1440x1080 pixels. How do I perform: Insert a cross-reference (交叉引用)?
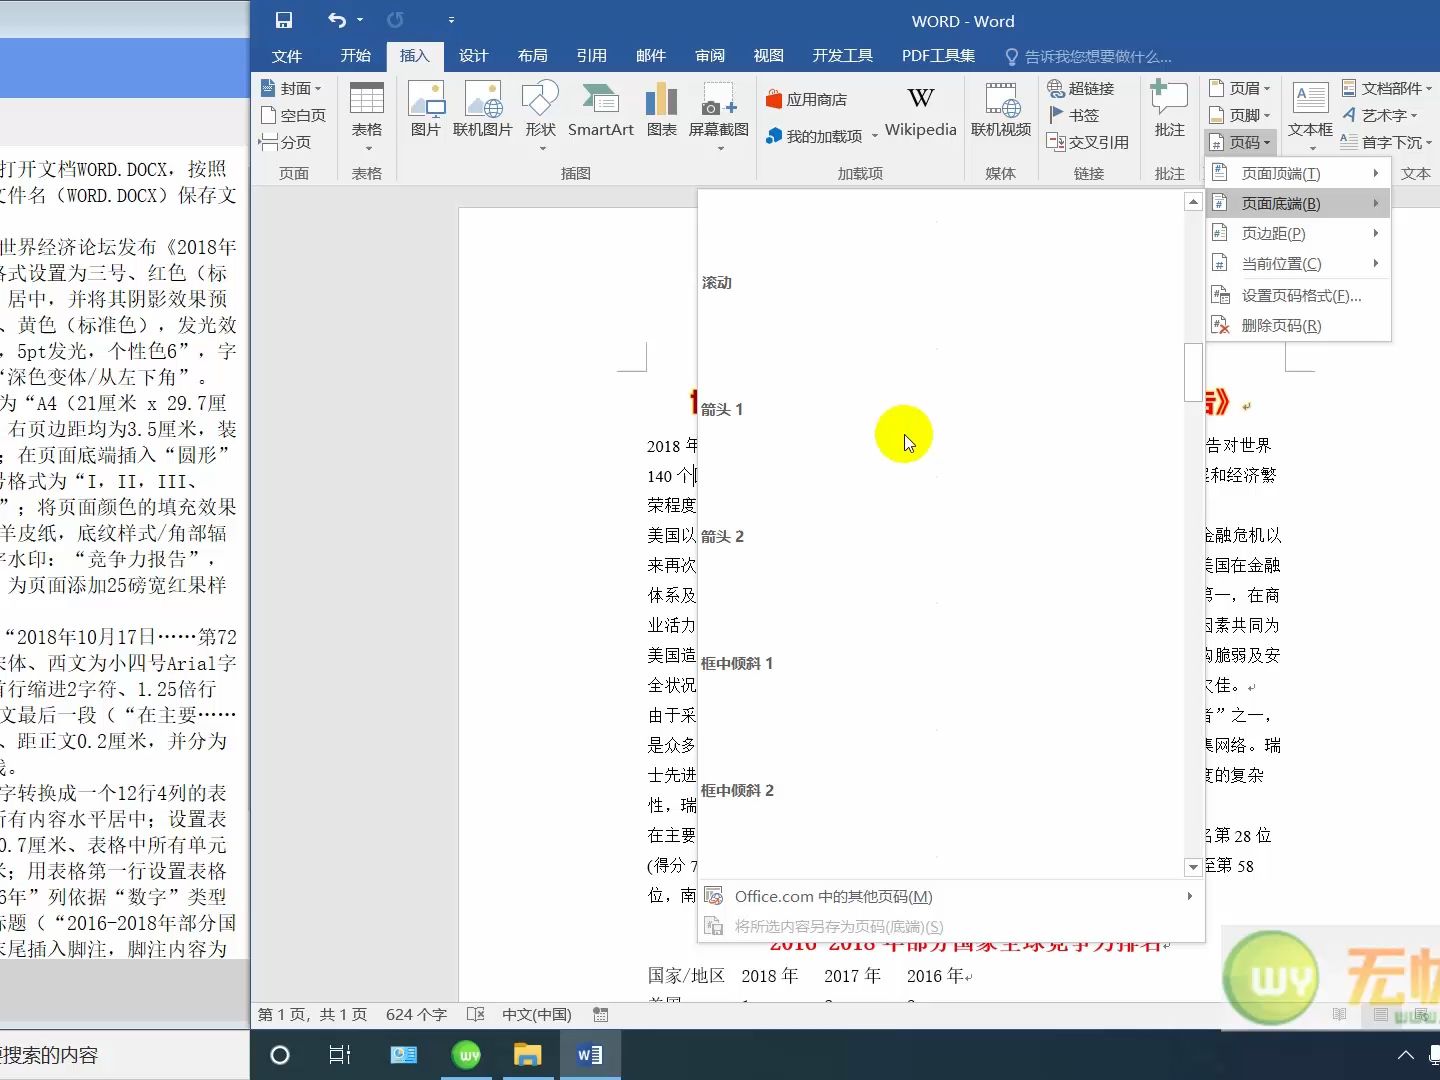click(1087, 142)
